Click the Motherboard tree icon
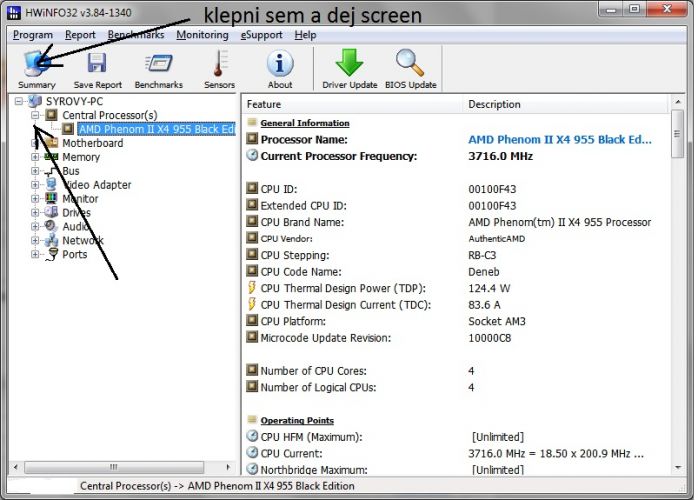Screen dimensions: 698x500 click(52, 142)
